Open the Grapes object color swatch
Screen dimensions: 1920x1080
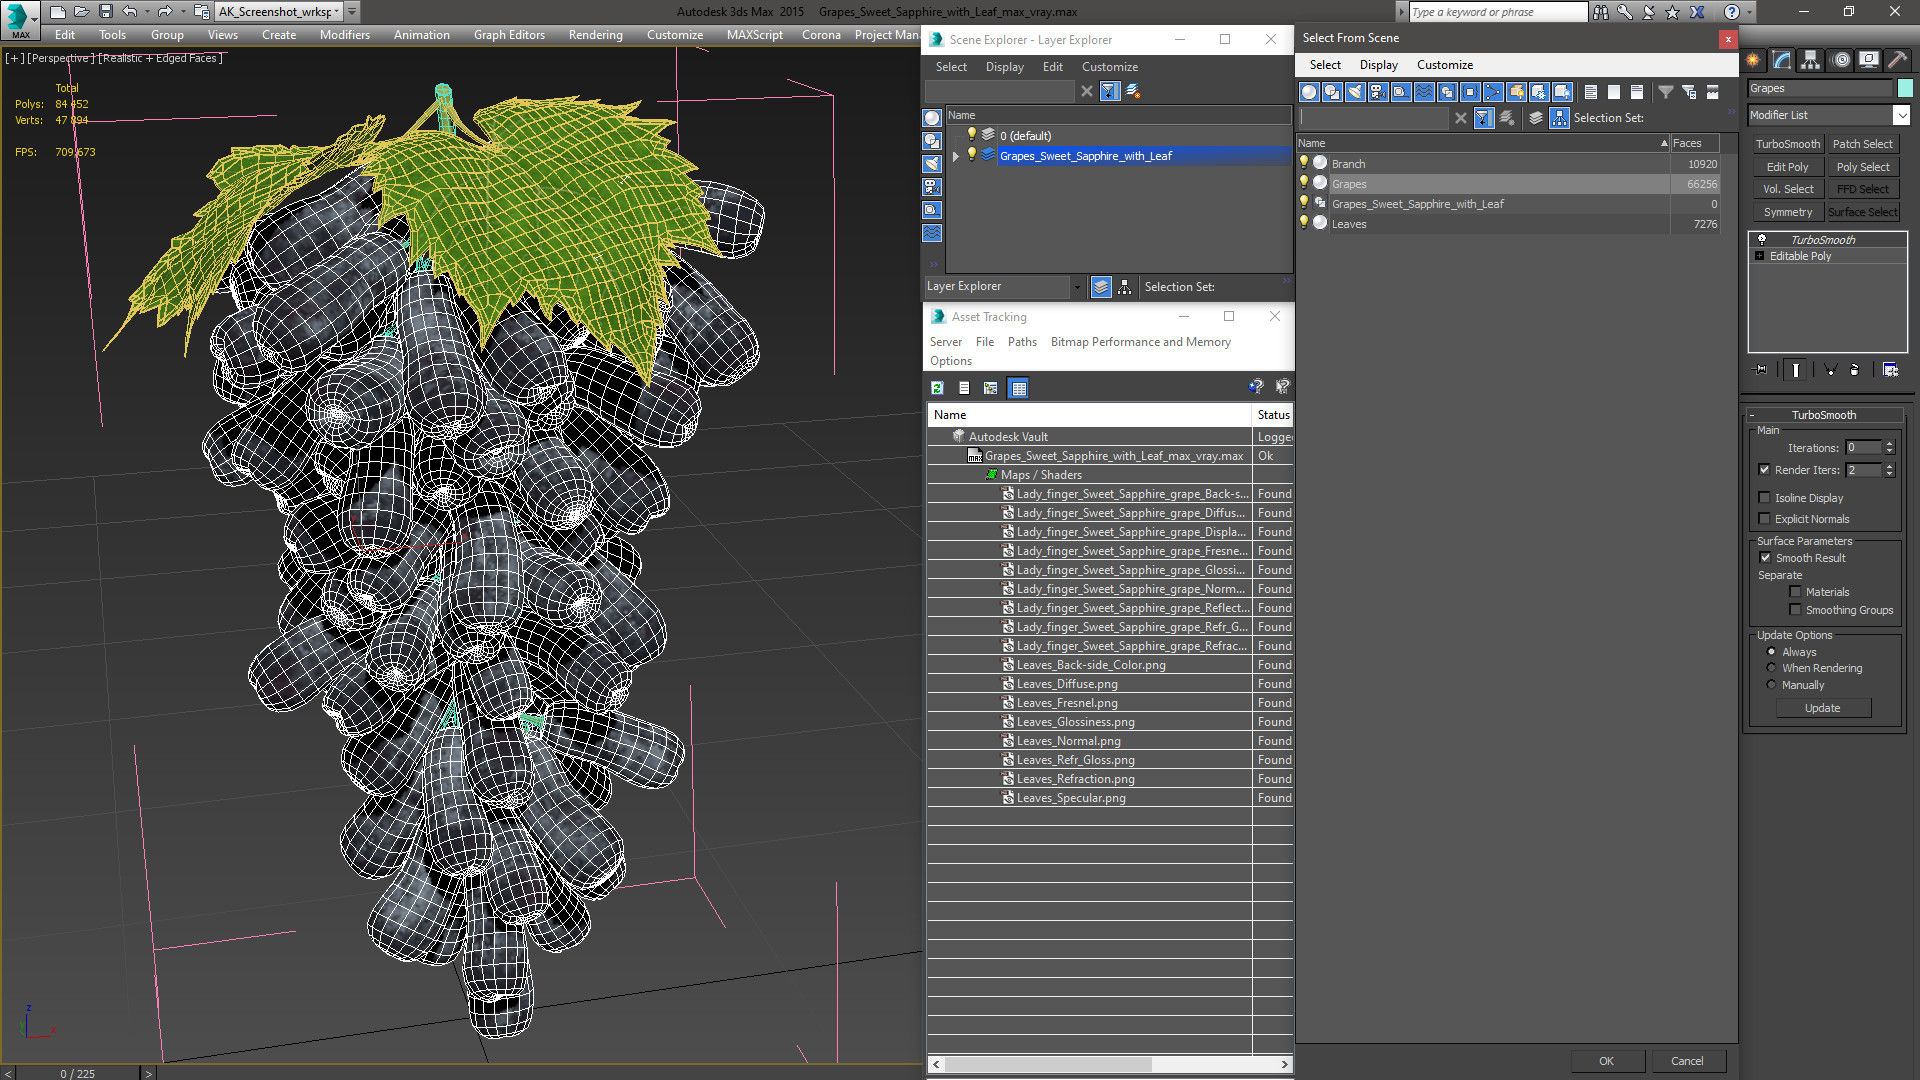pos(1905,88)
